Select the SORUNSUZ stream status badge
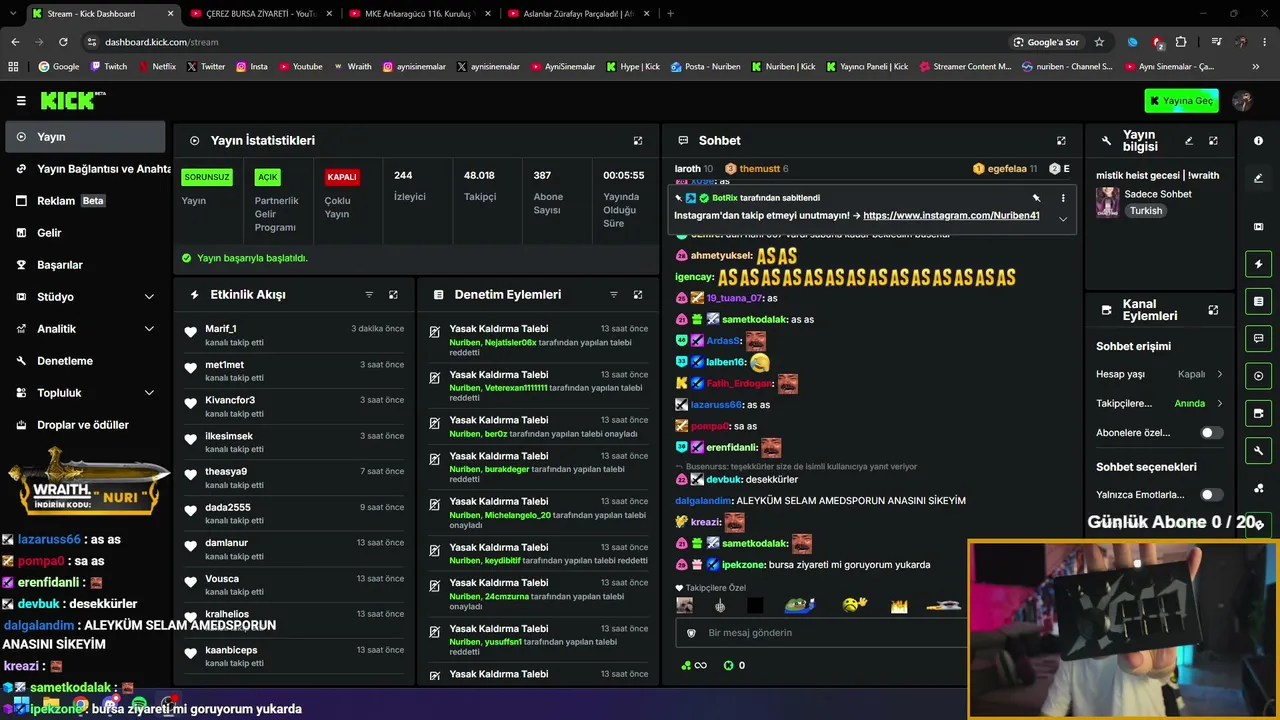Image resolution: width=1280 pixels, height=720 pixels. click(207, 177)
